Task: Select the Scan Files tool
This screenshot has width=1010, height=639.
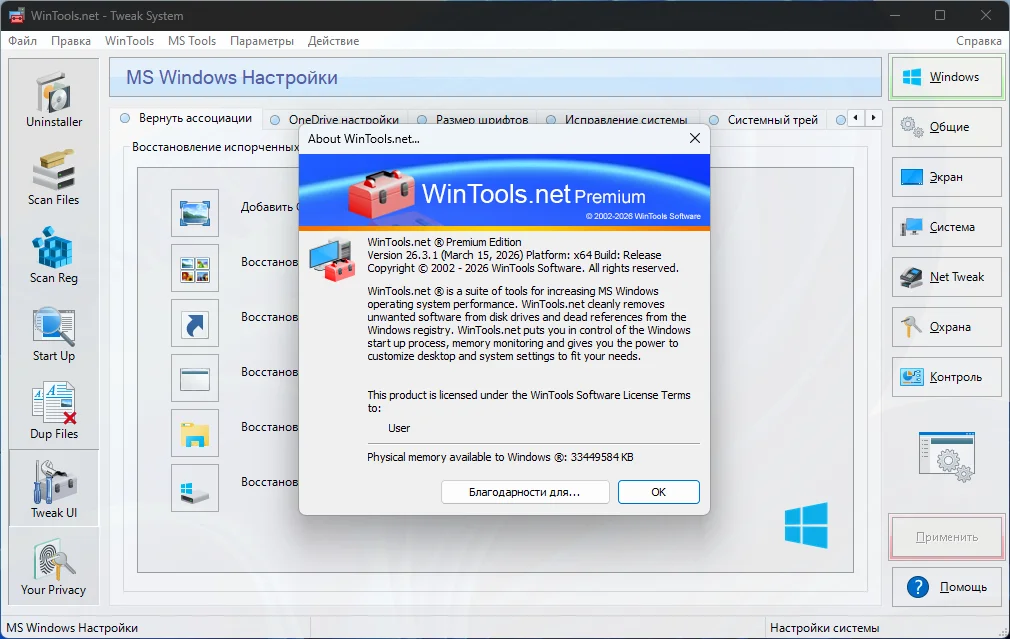Action: (x=54, y=177)
